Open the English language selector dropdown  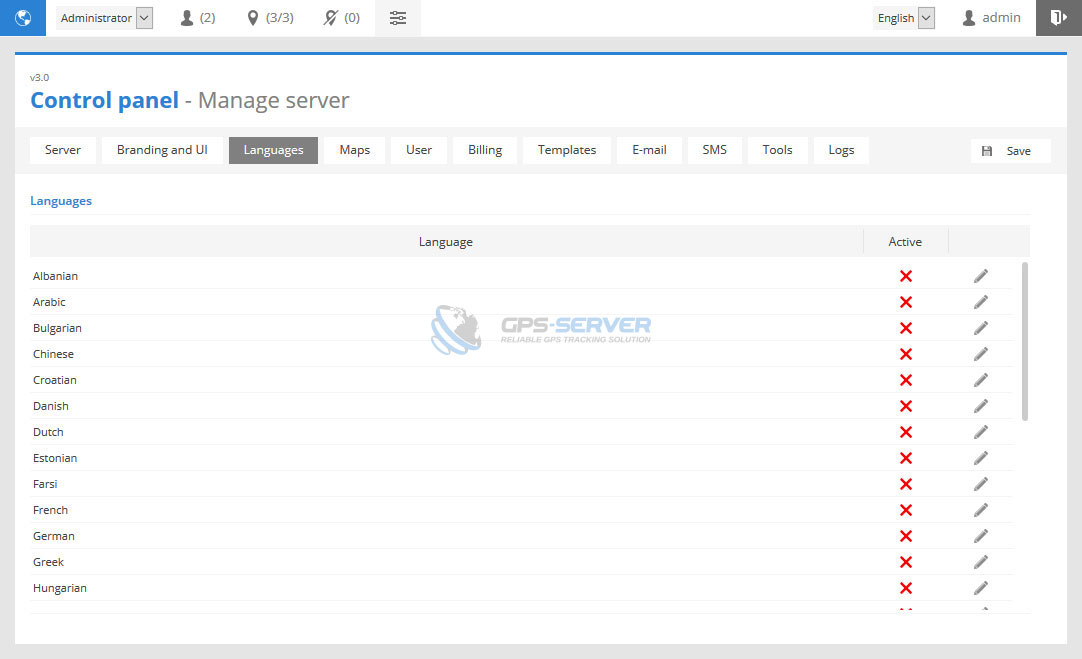(905, 18)
